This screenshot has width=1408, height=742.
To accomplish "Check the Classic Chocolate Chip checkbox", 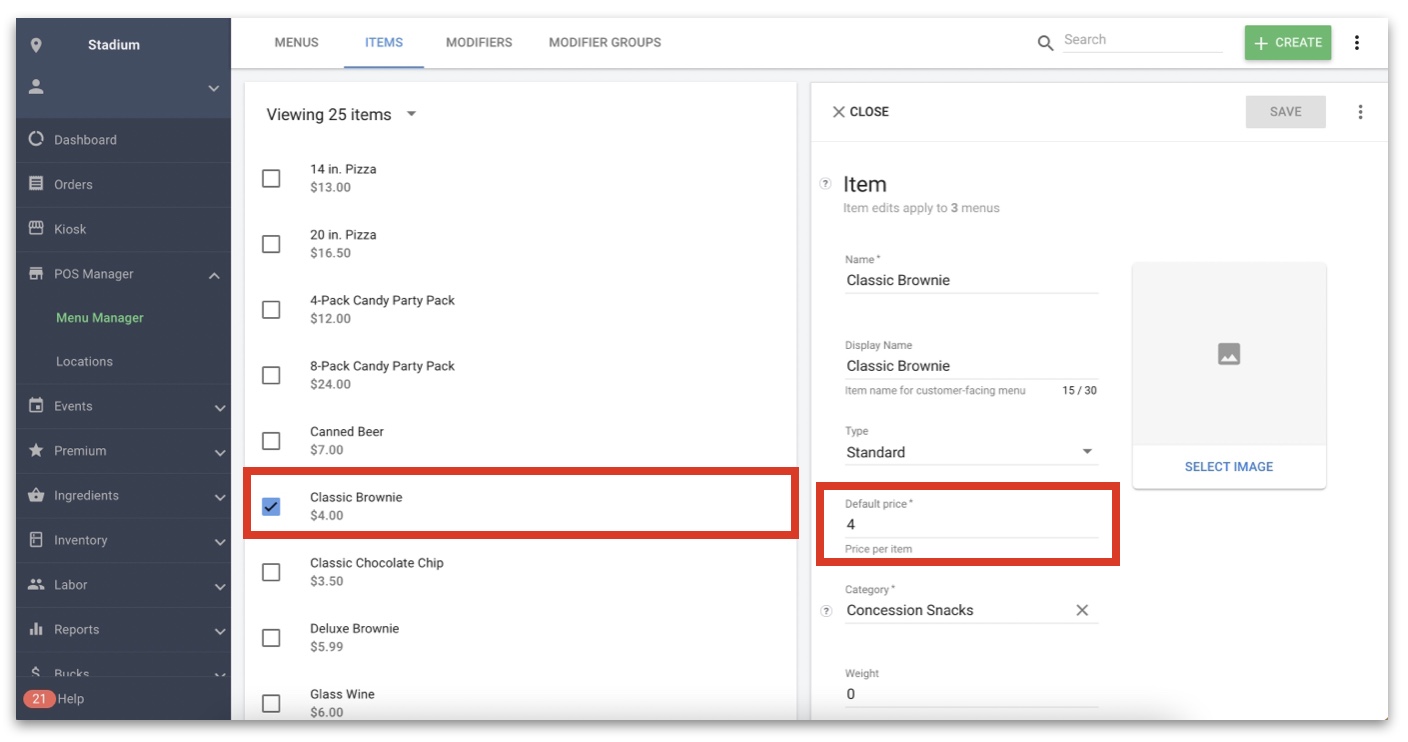I will point(271,572).
